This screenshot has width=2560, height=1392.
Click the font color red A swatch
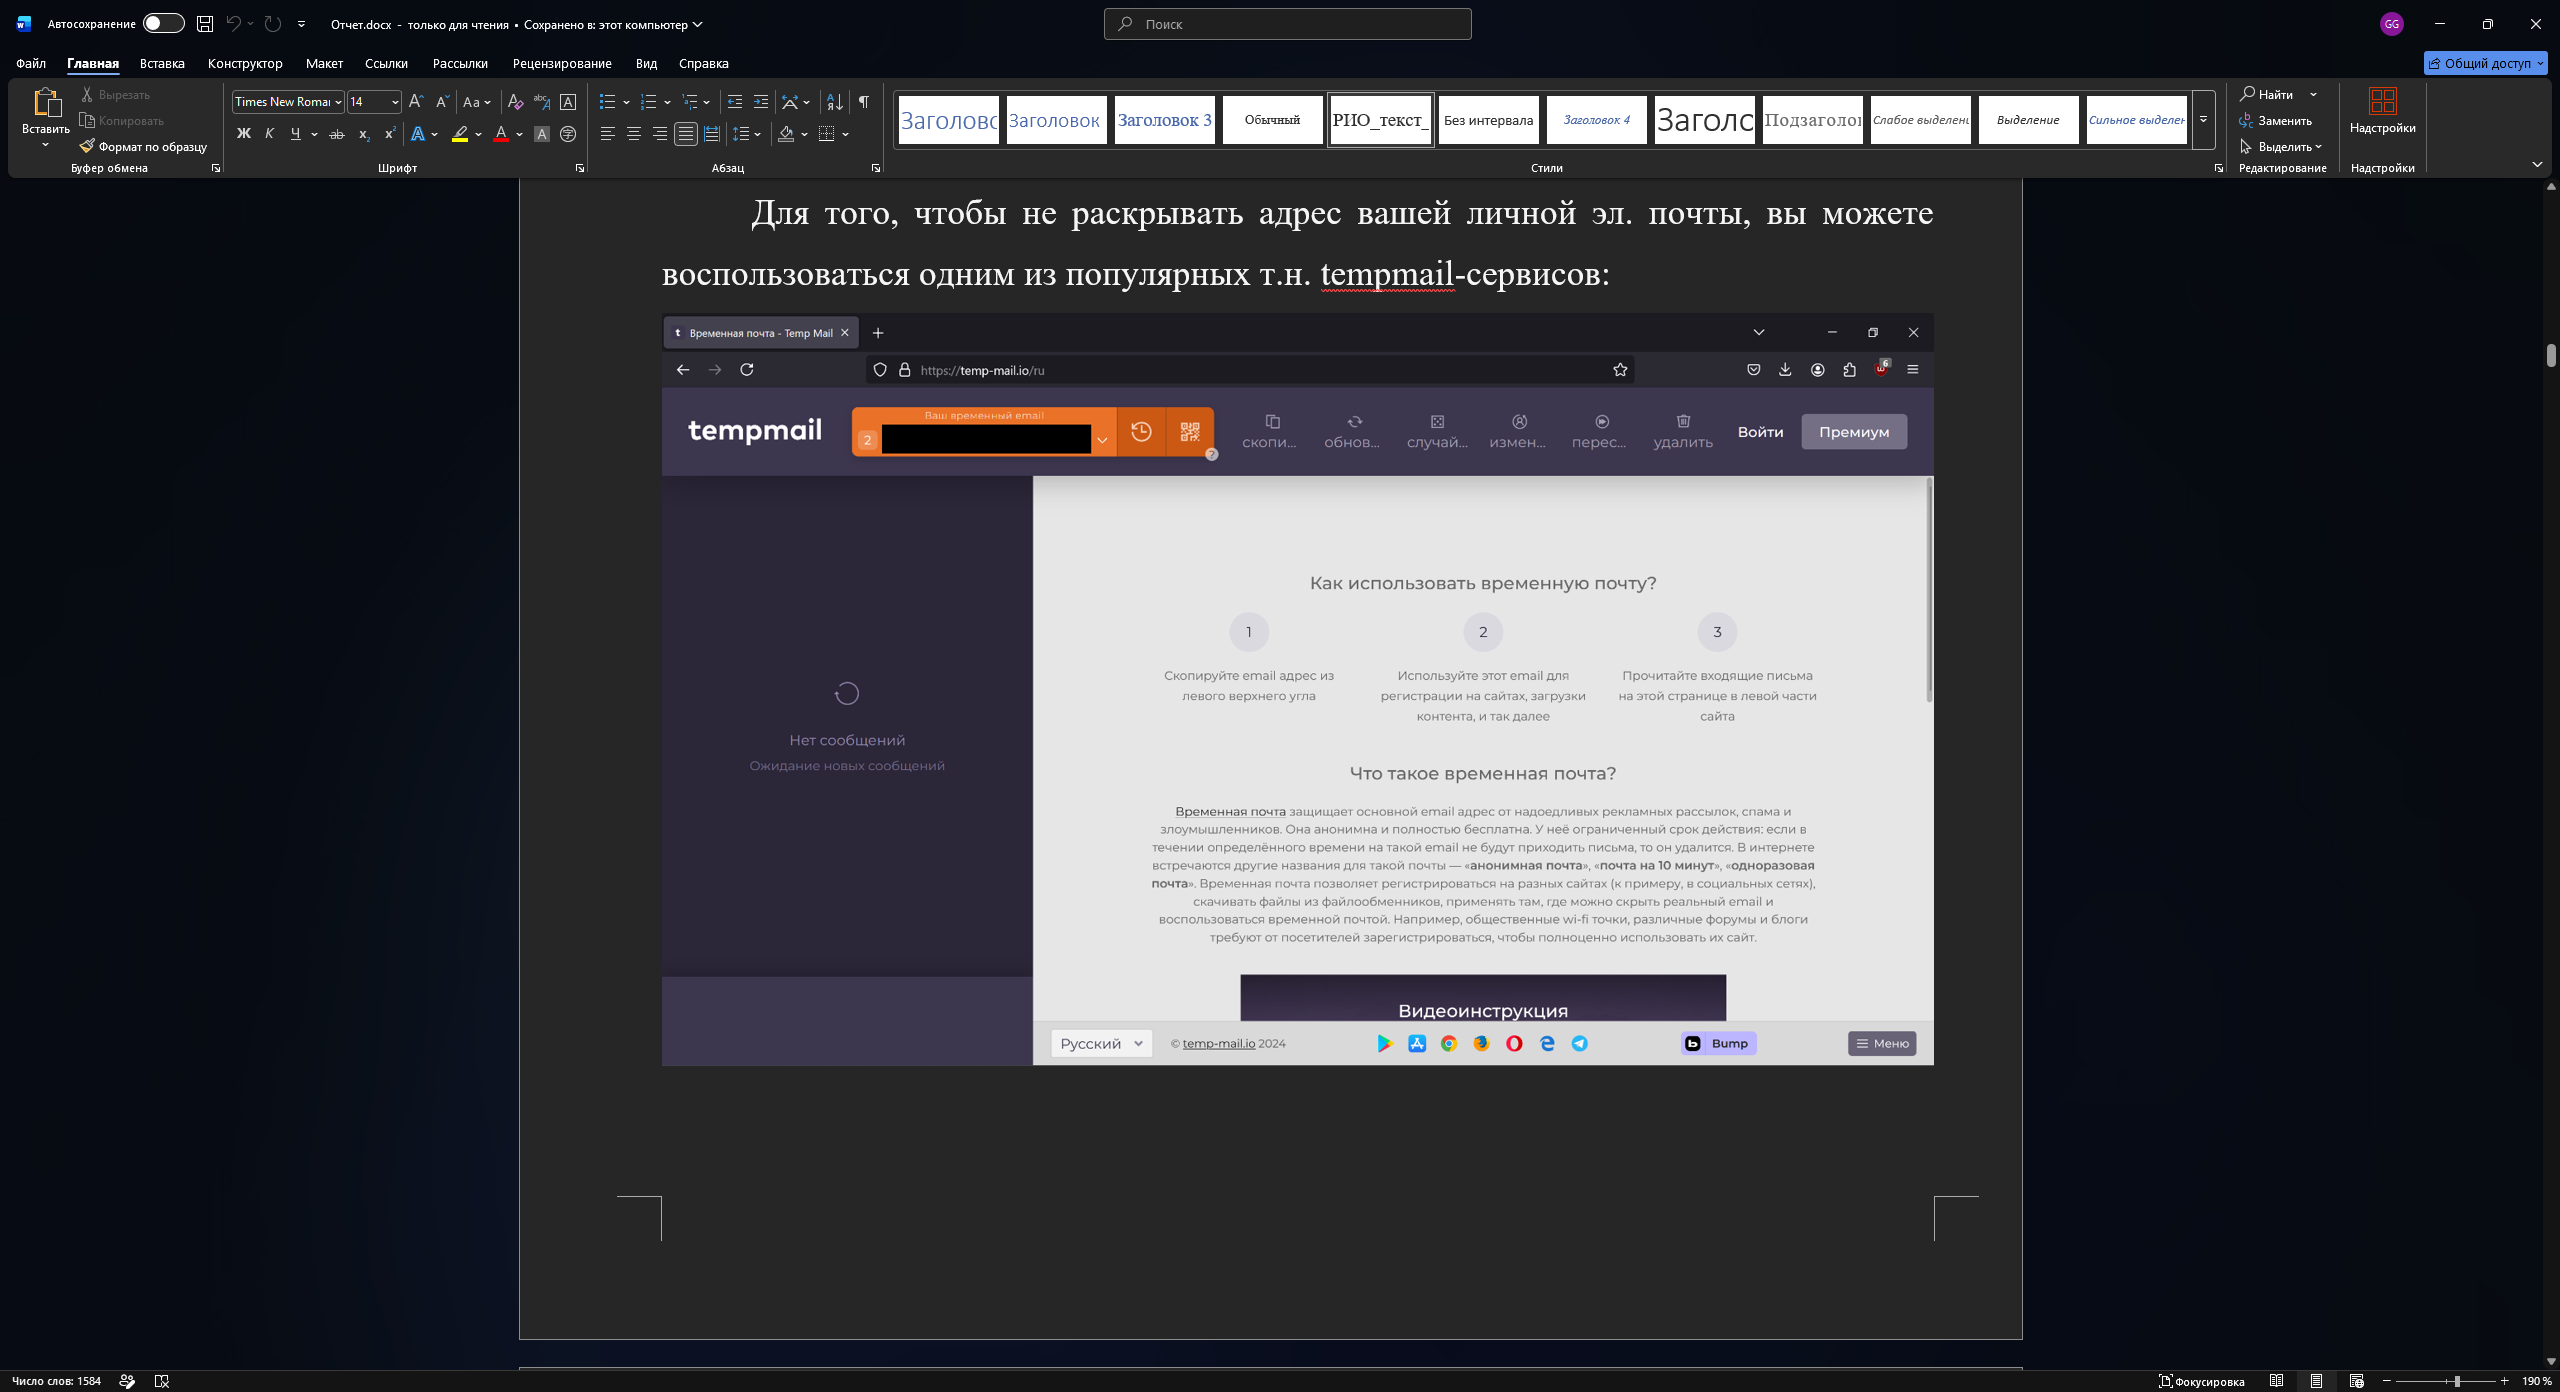(501, 134)
